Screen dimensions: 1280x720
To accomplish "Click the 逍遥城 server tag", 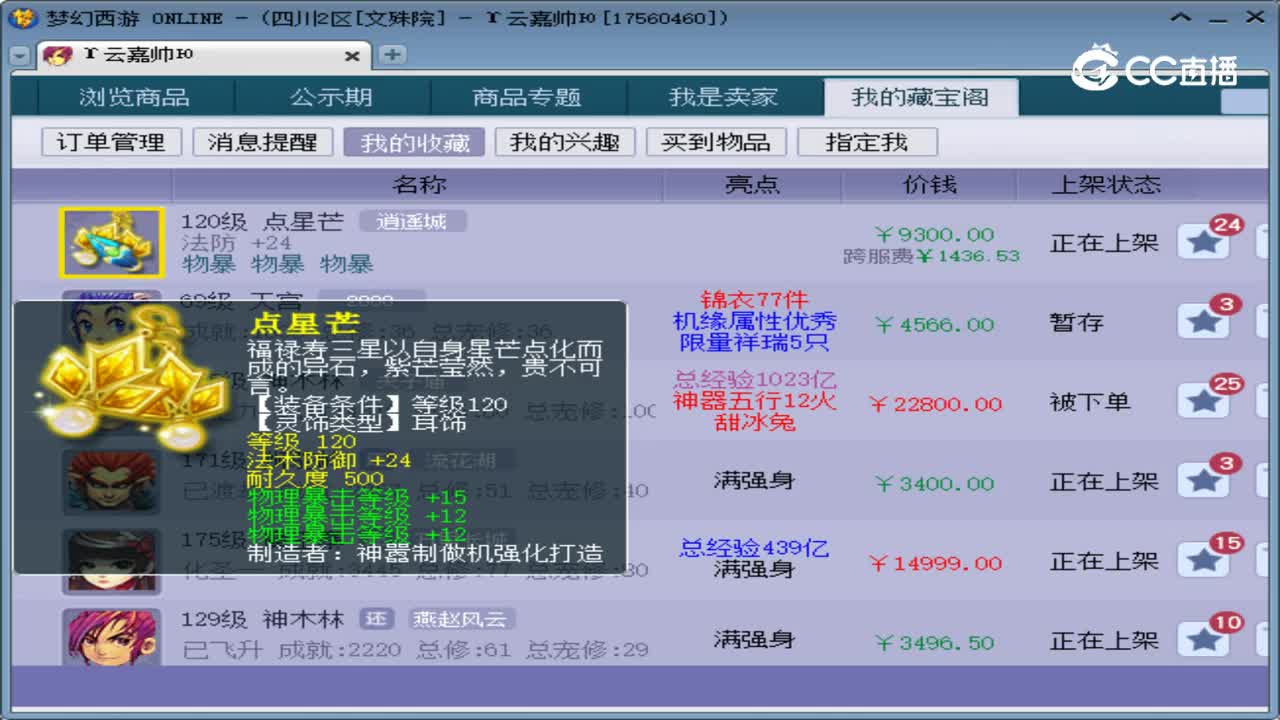I will tap(412, 222).
